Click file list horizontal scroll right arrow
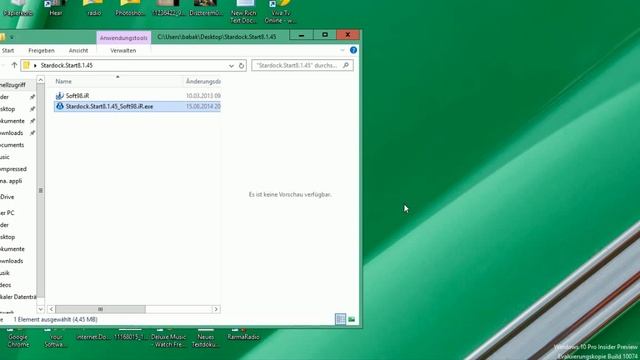This screenshot has height=360, width=640. [x=216, y=309]
